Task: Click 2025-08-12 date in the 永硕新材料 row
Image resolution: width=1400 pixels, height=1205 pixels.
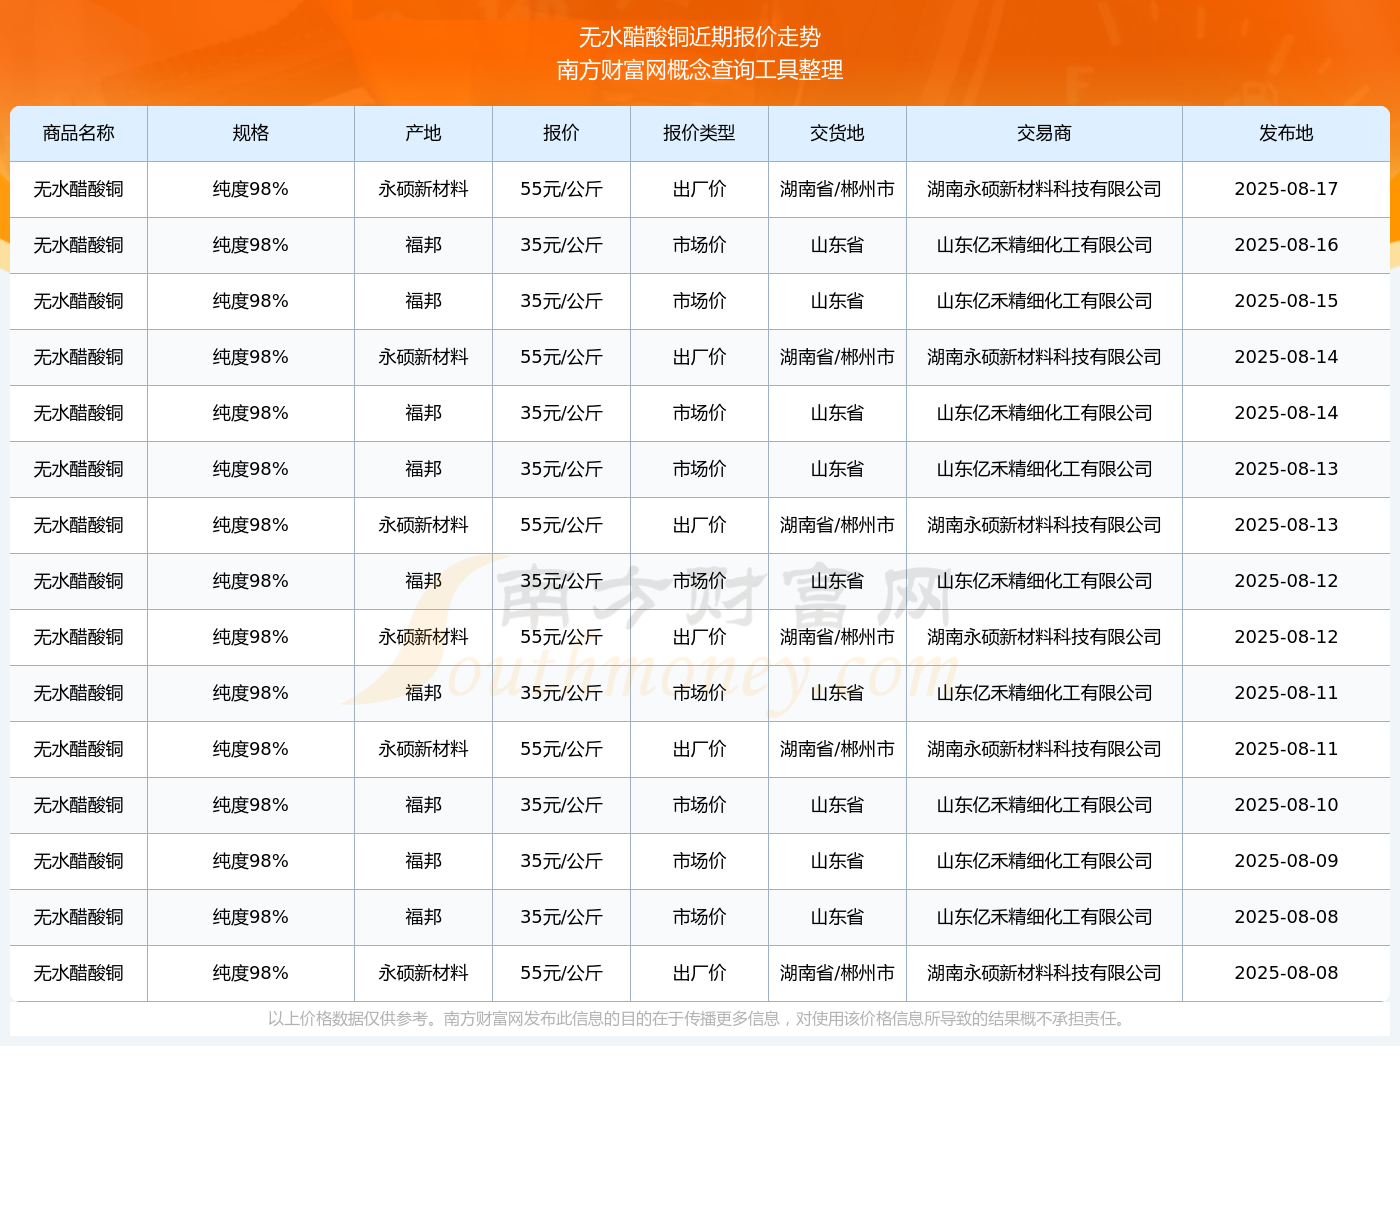Action: [1286, 637]
